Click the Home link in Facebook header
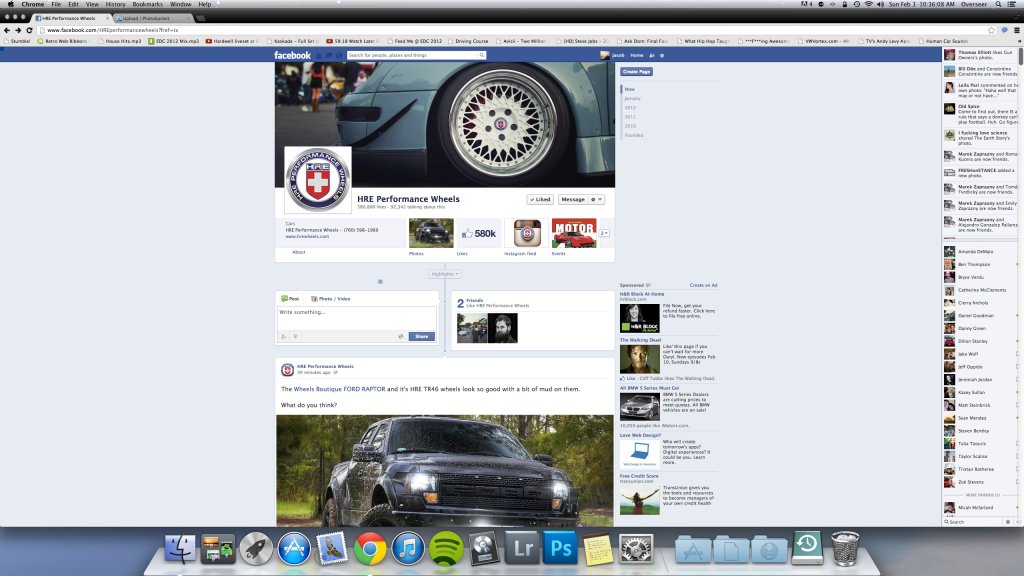1024x576 pixels. click(637, 56)
